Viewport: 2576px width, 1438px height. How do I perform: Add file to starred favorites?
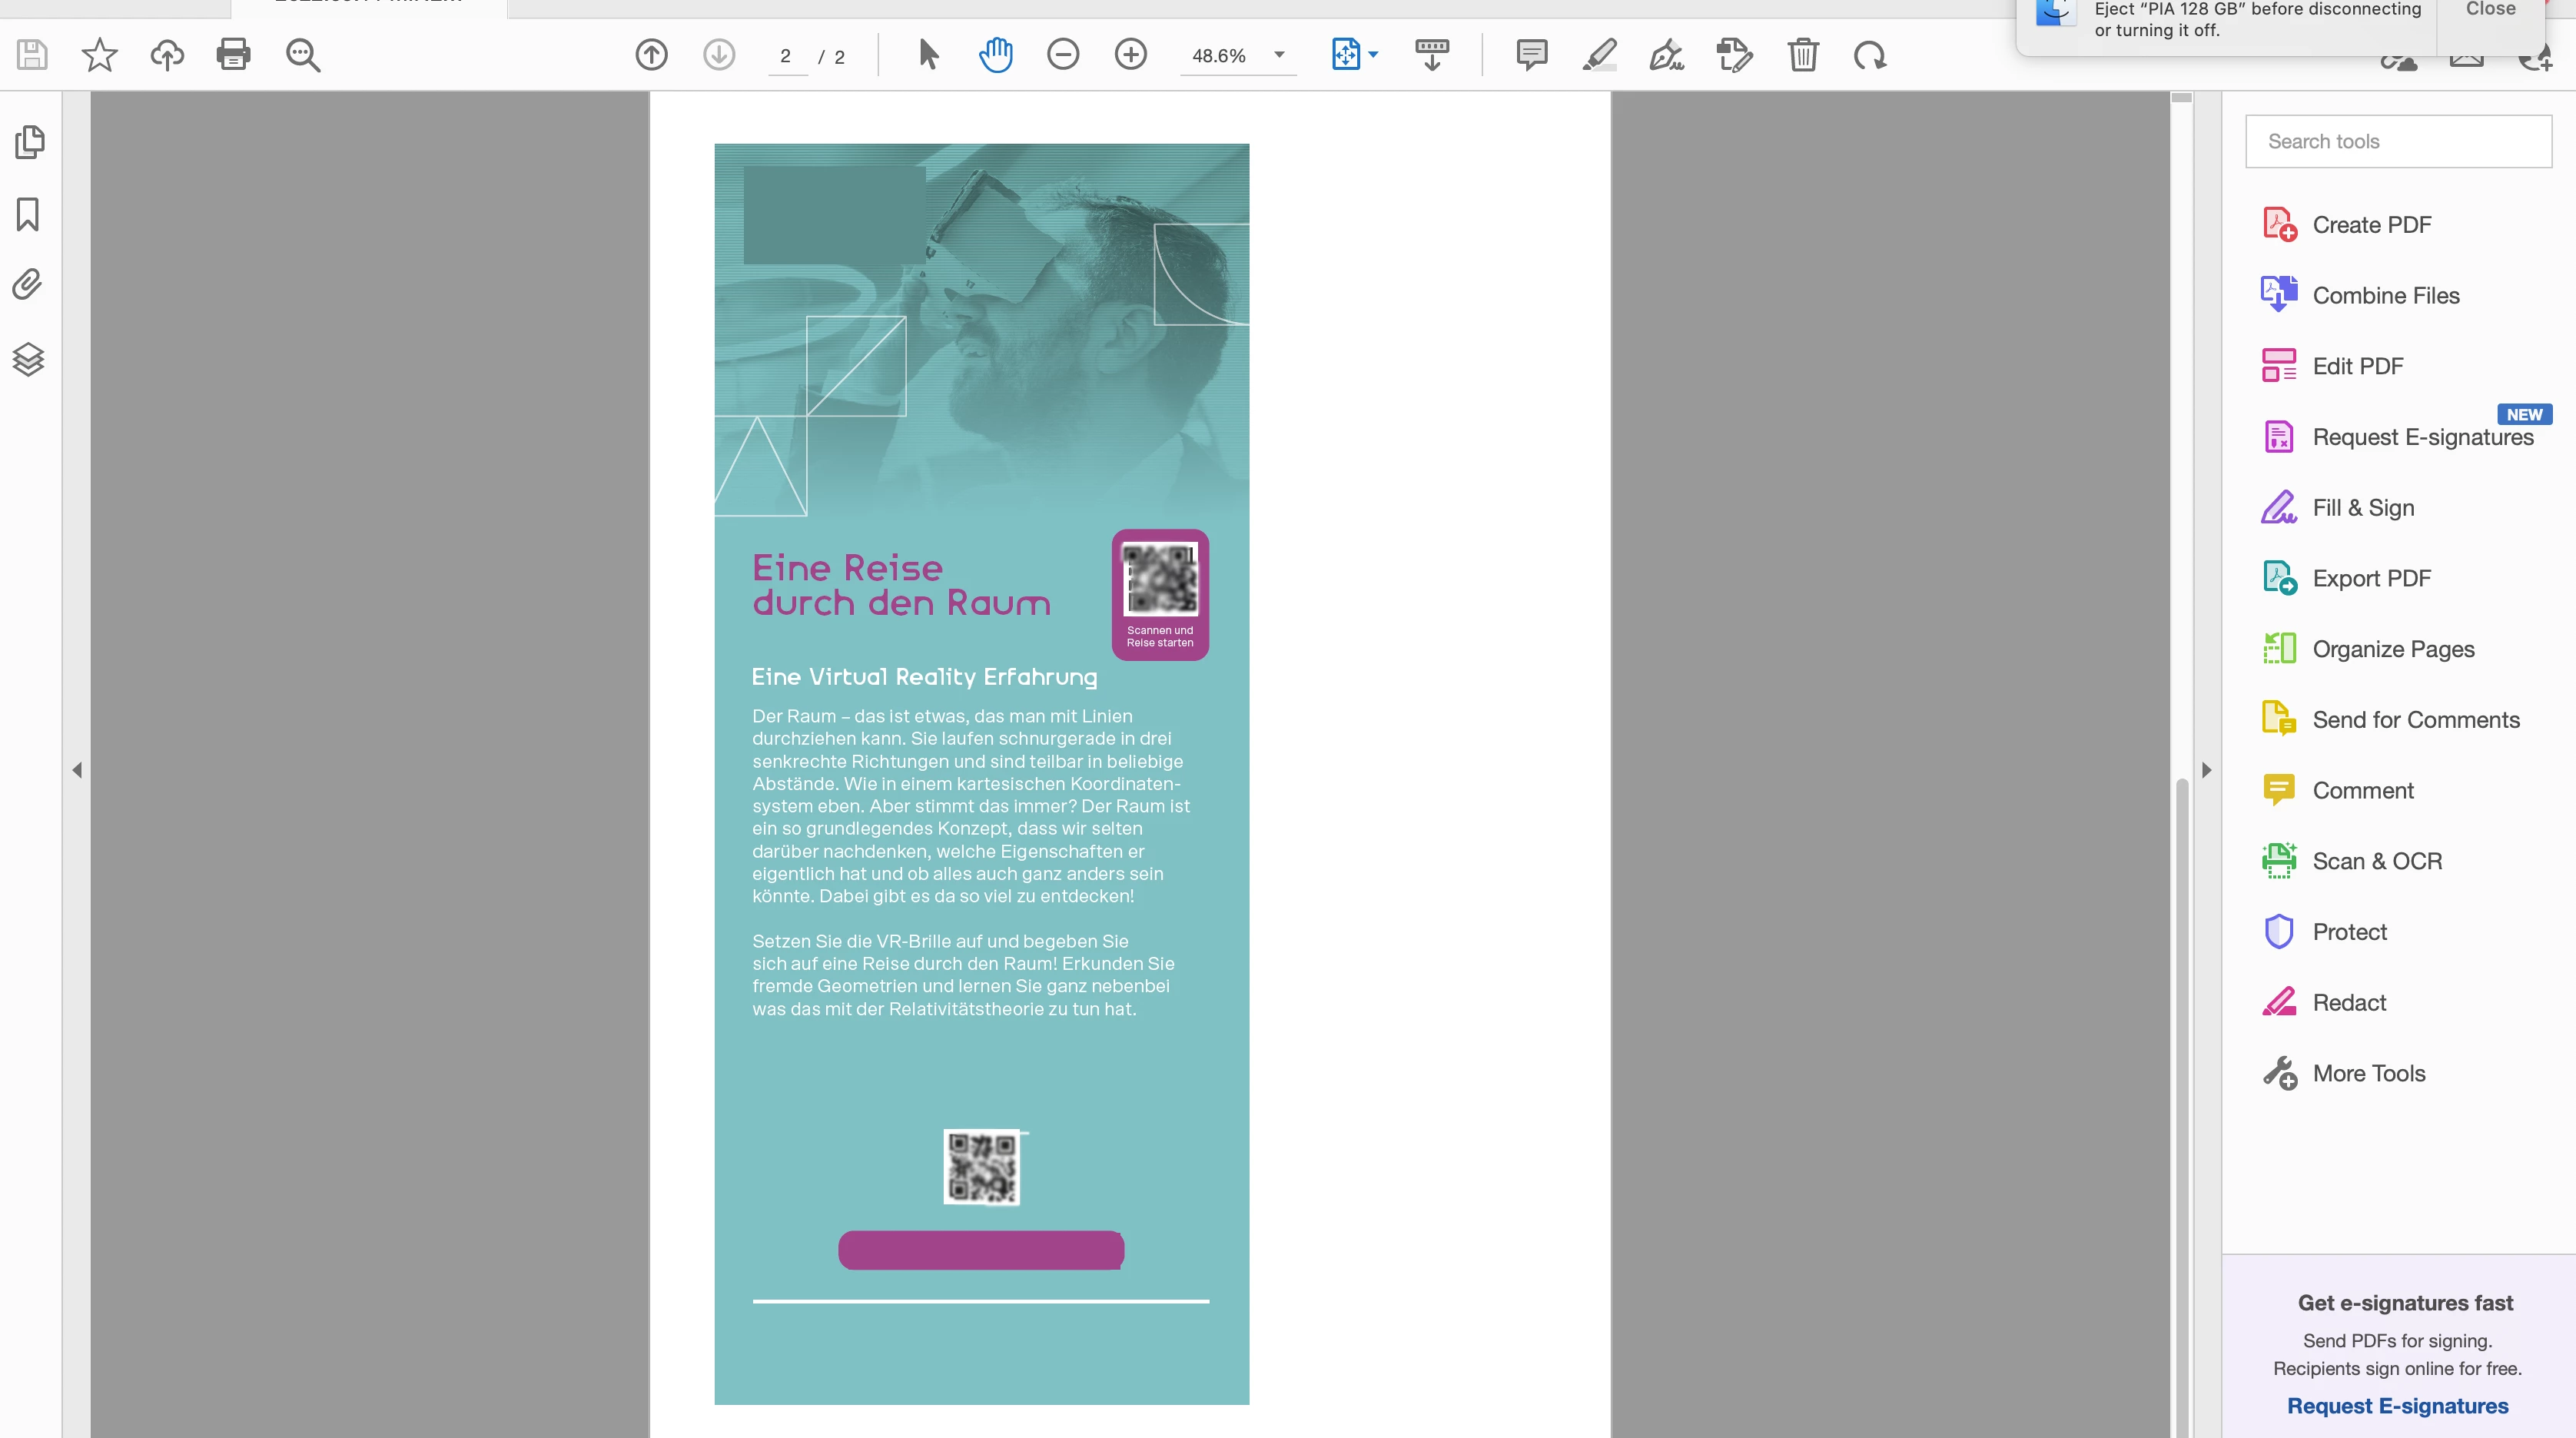pyautogui.click(x=99, y=54)
